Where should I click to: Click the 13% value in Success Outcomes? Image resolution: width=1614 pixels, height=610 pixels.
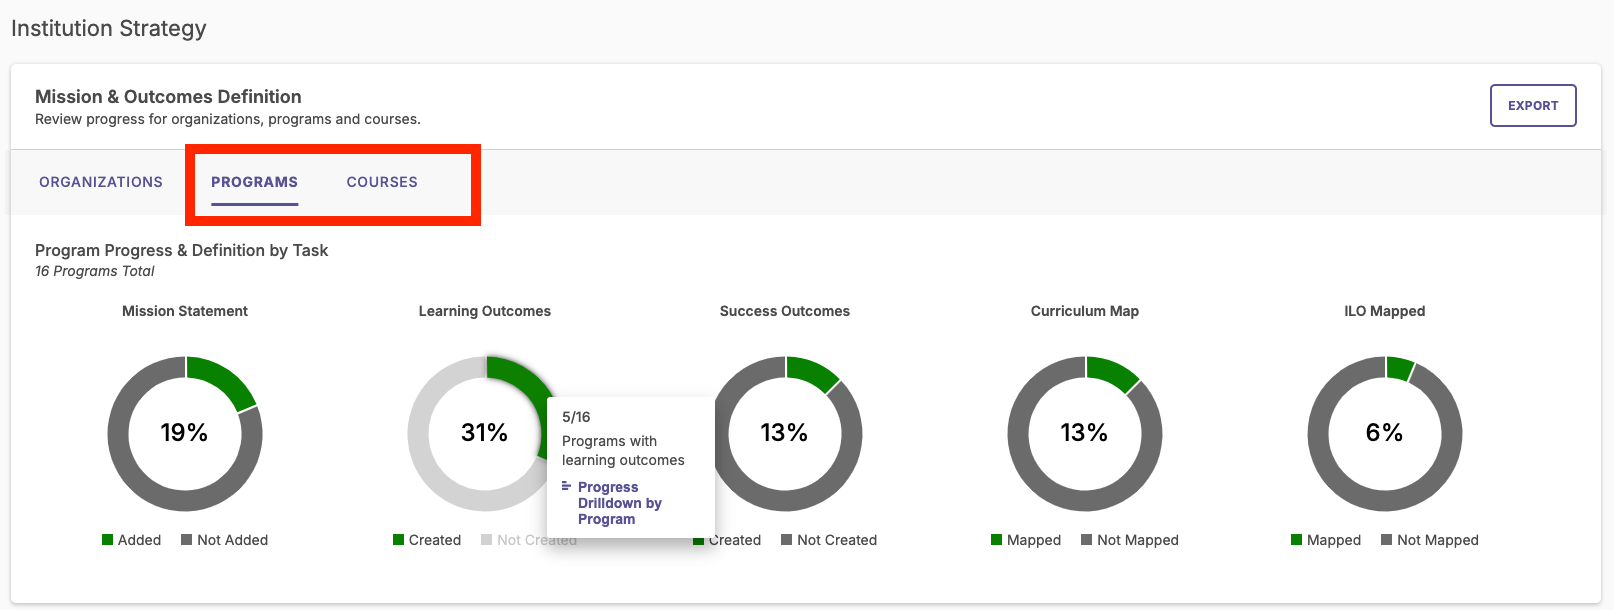(x=784, y=433)
